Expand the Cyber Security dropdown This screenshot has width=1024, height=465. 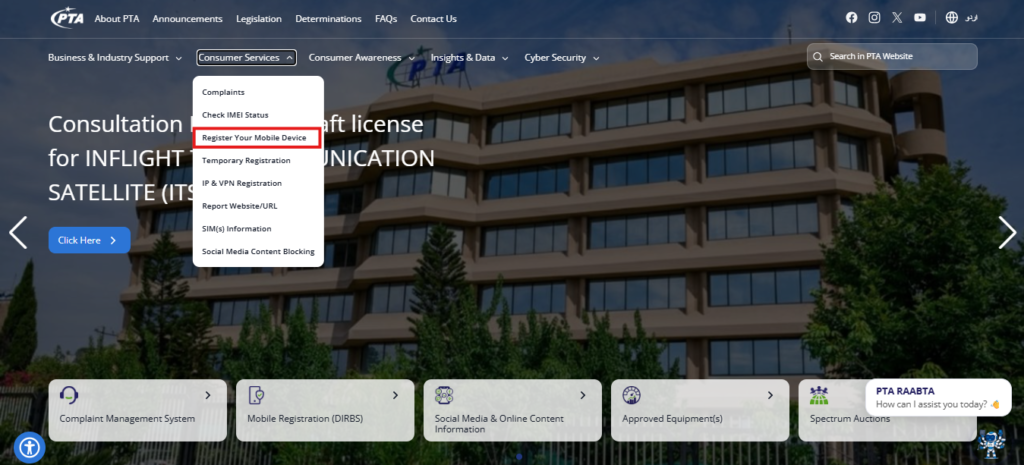(x=562, y=57)
